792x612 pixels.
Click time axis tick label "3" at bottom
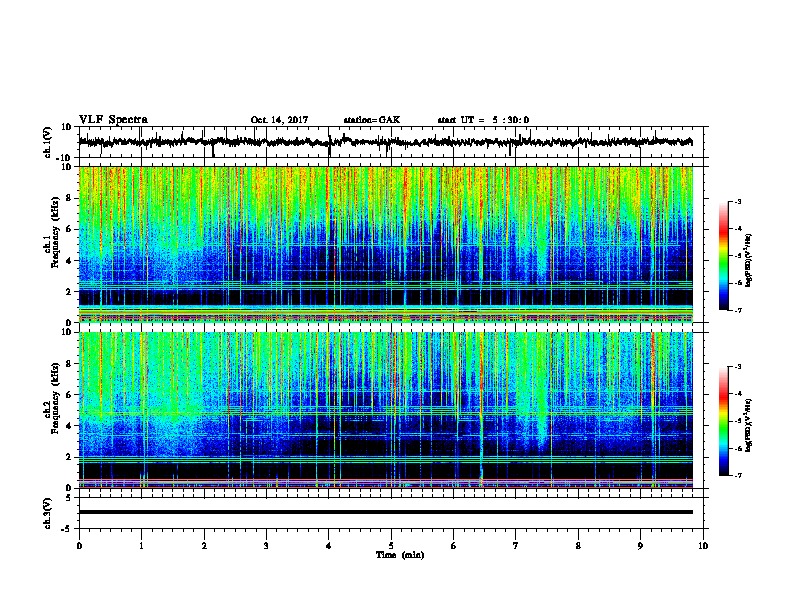[266, 546]
